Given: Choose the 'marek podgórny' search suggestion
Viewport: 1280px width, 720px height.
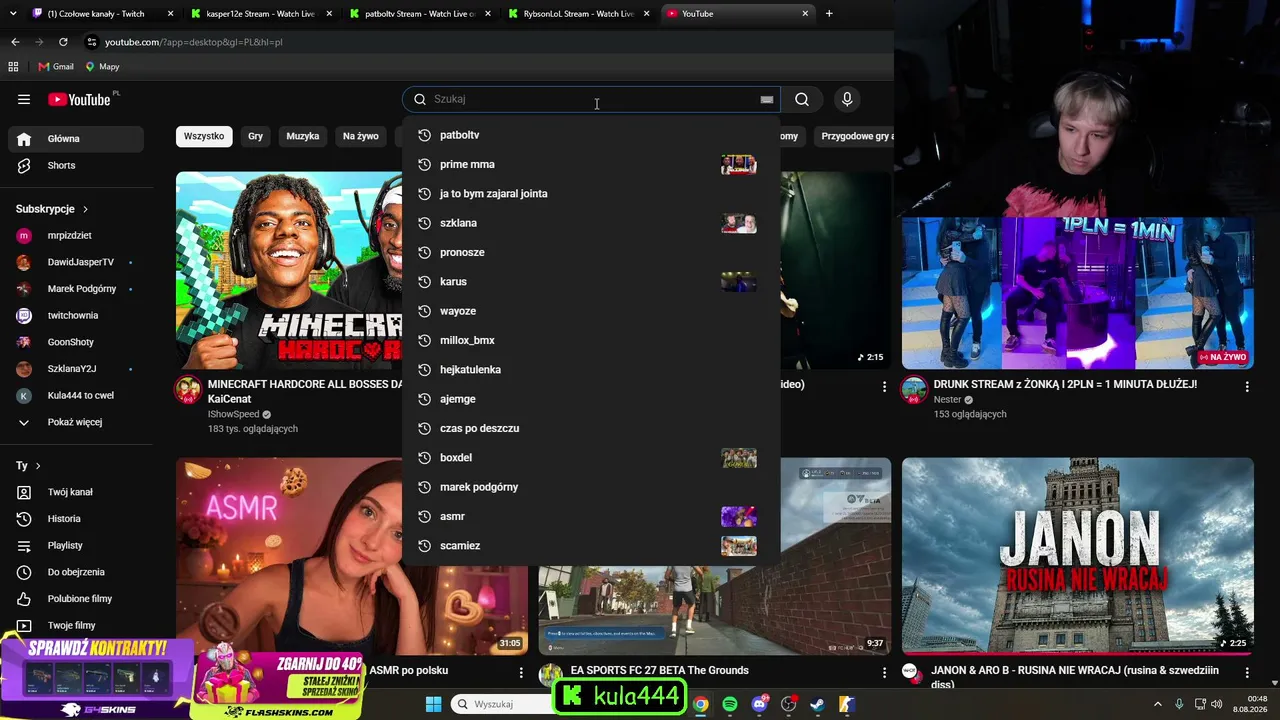Looking at the screenshot, I should pyautogui.click(x=591, y=487).
